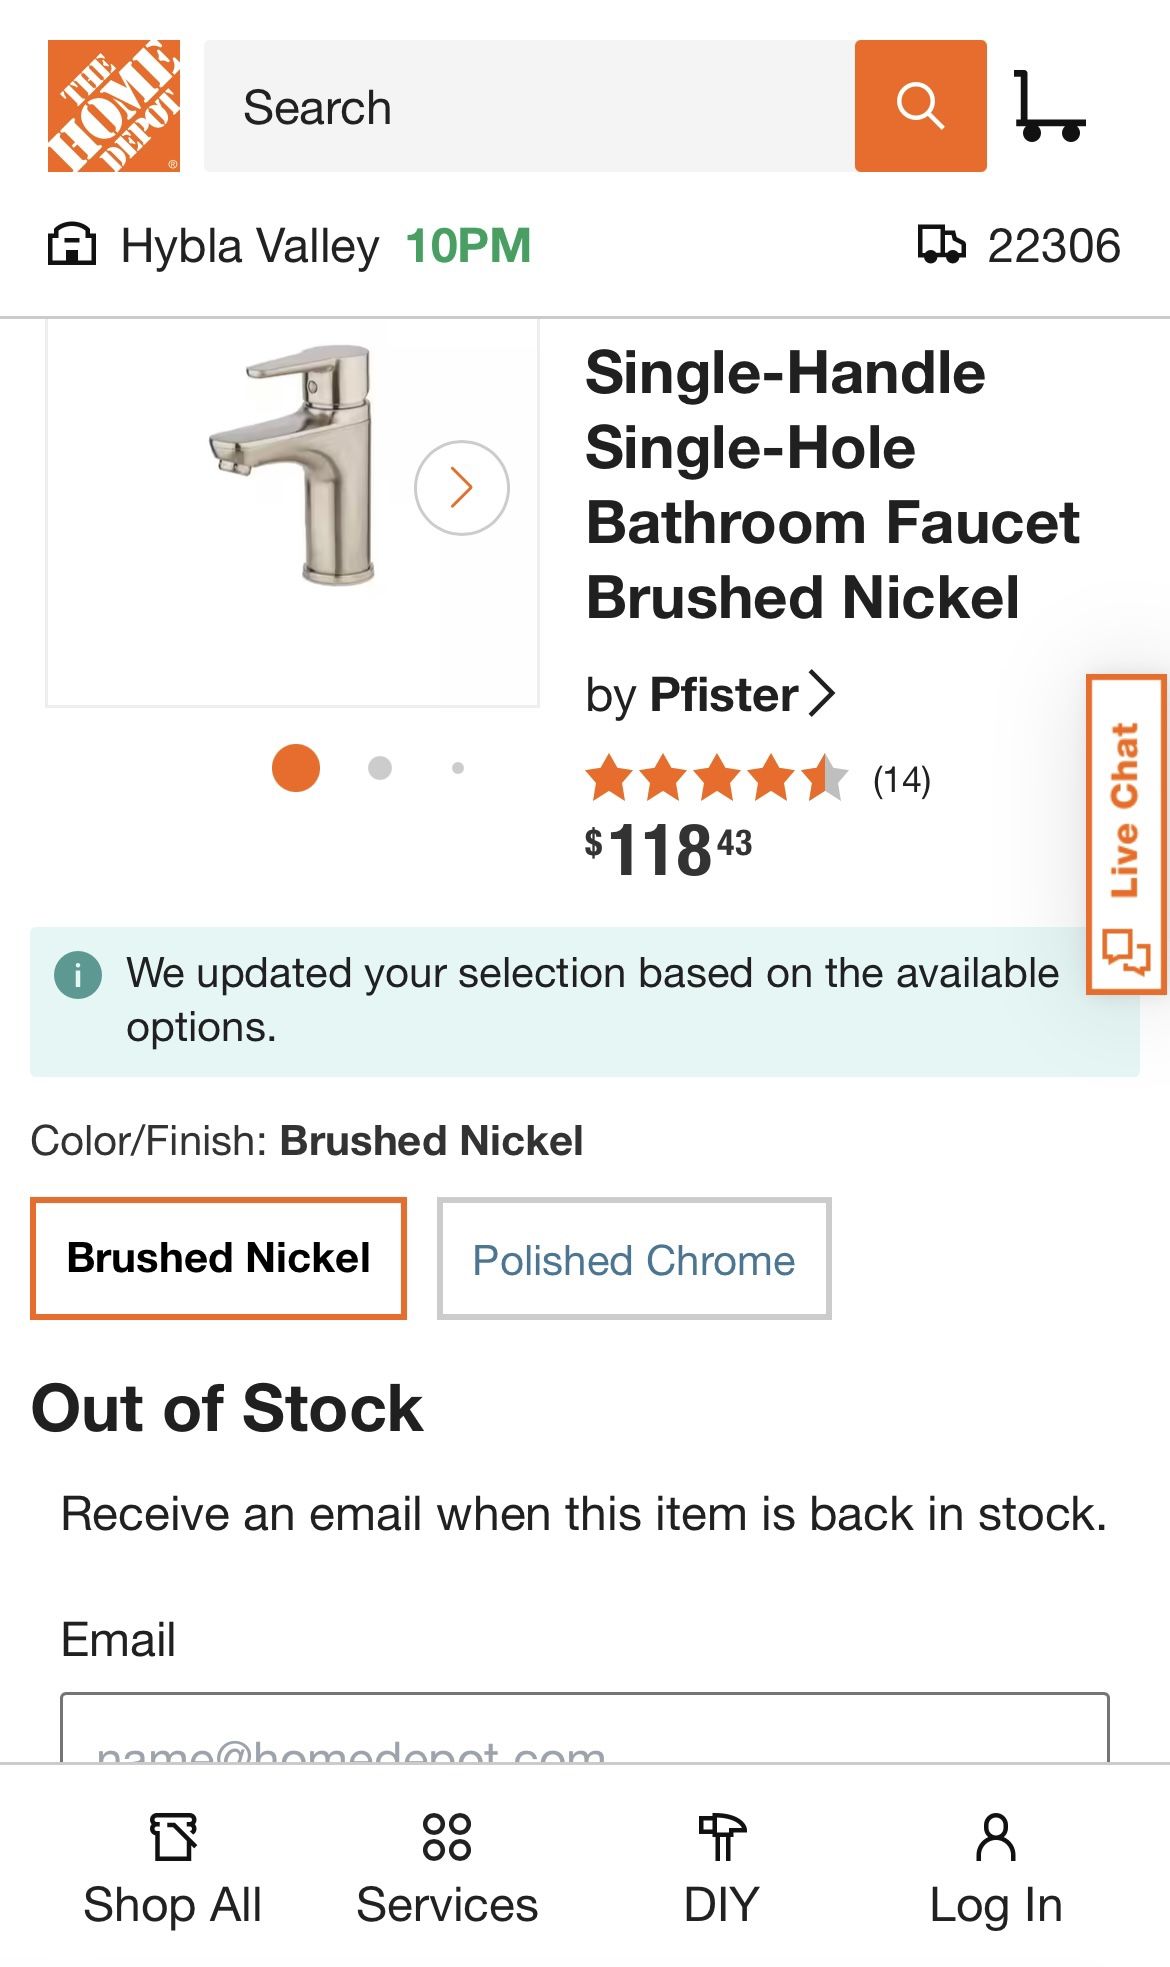Click the Home Depot logo

pyautogui.click(x=112, y=105)
